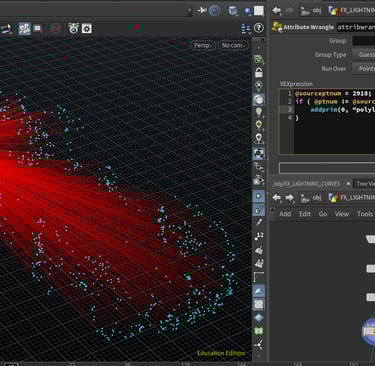Toggle the highlighted round icon above light bulbs

(259, 99)
